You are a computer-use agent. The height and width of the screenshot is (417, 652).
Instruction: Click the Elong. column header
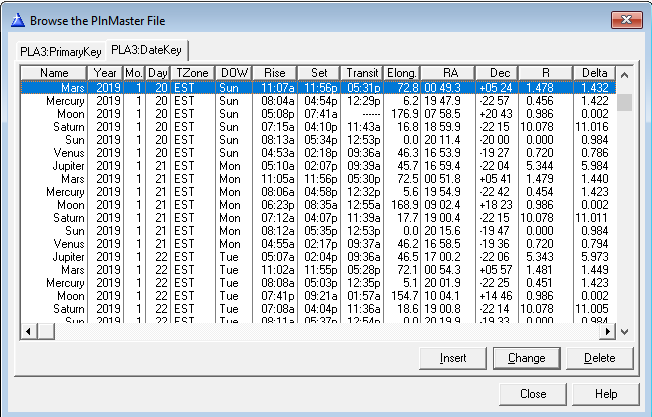tap(405, 73)
